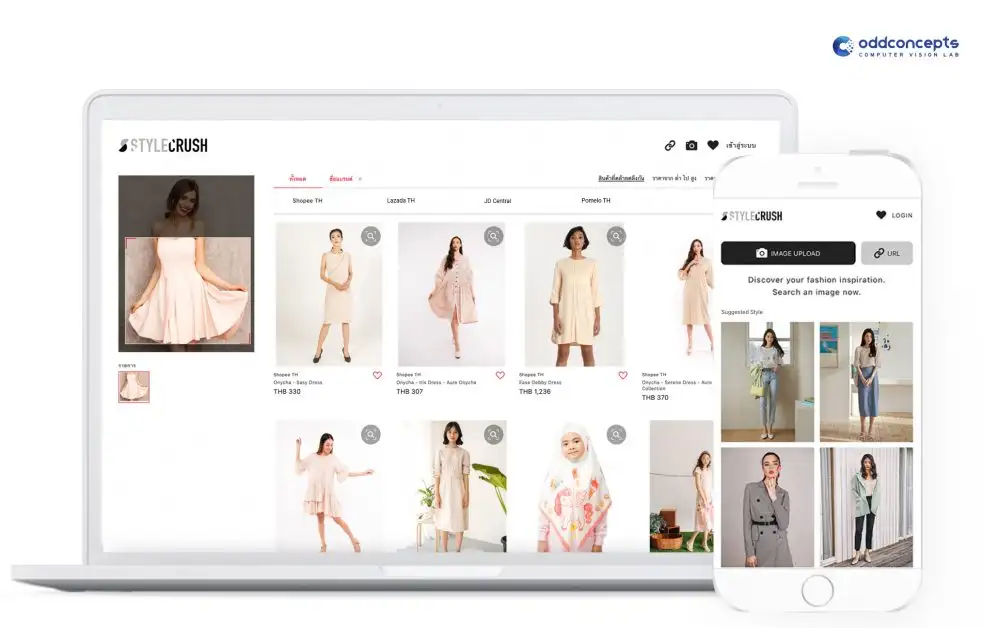
Task: Select the JD Central store tab
Action: click(497, 201)
